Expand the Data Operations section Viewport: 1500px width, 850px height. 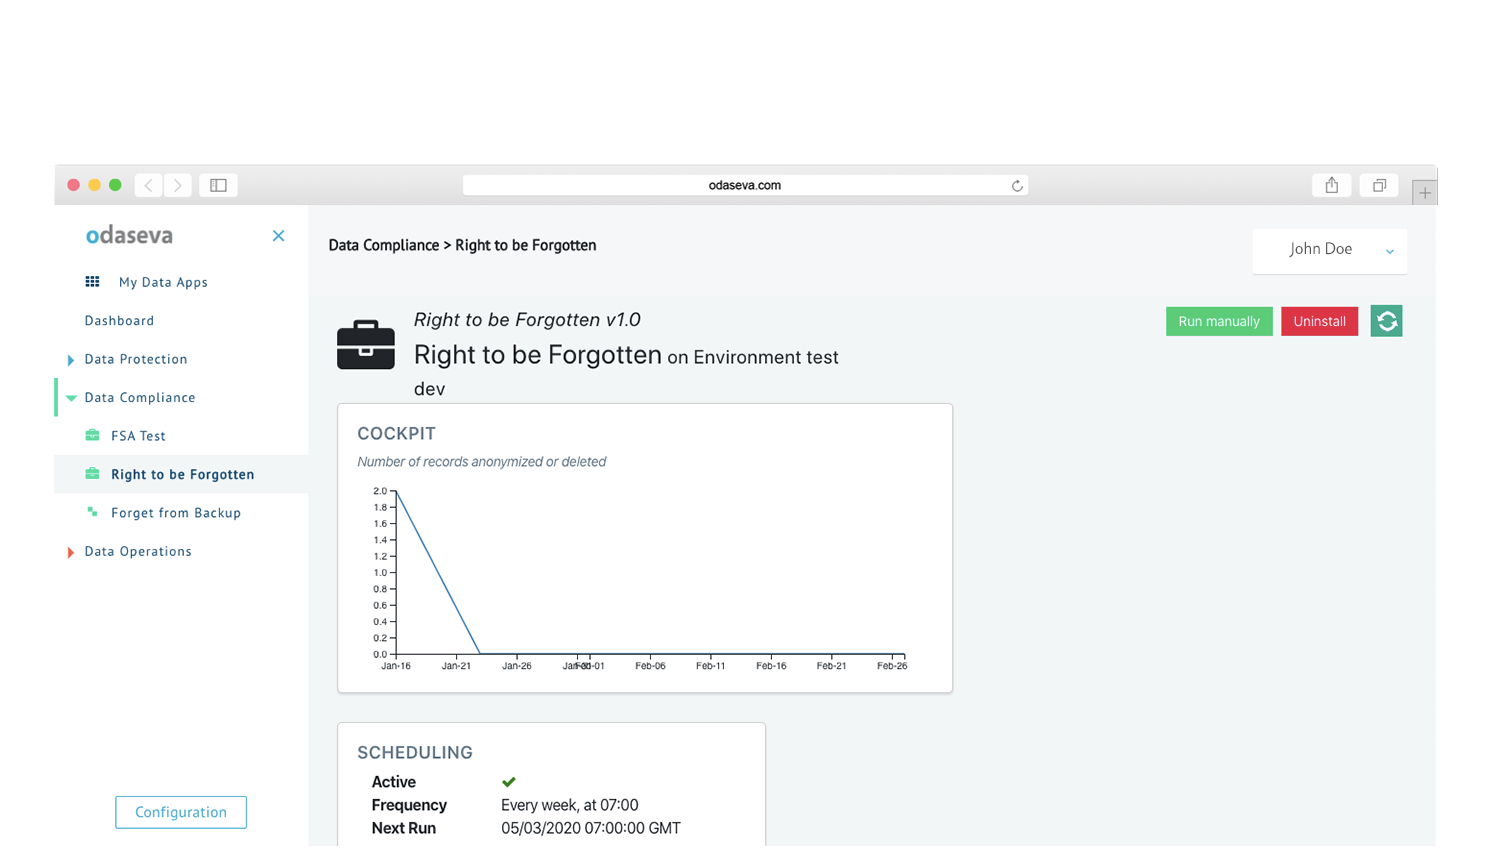[71, 552]
